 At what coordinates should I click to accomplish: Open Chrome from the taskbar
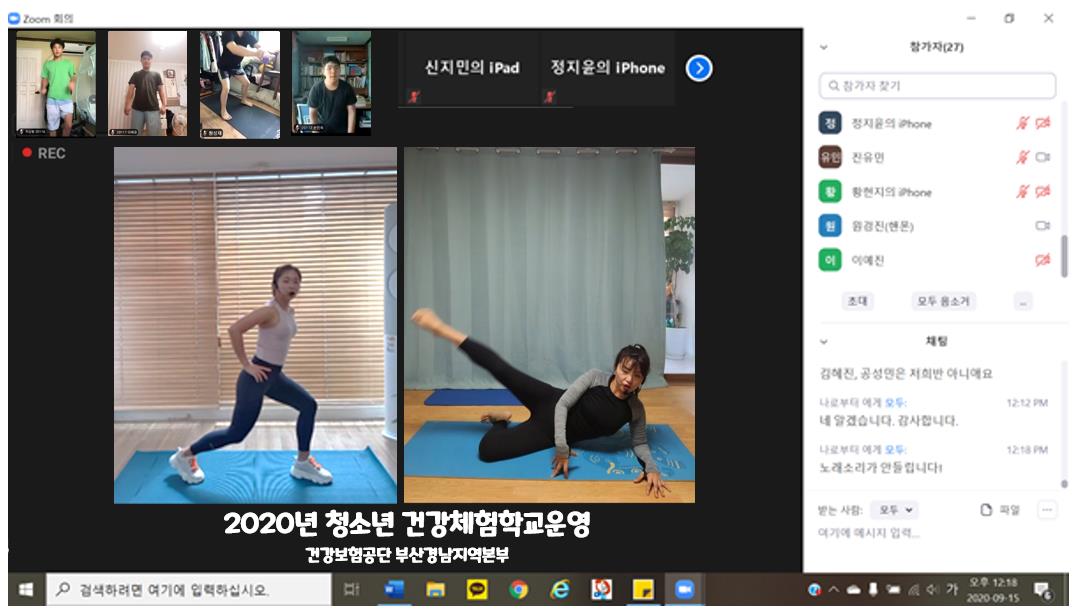point(517,590)
